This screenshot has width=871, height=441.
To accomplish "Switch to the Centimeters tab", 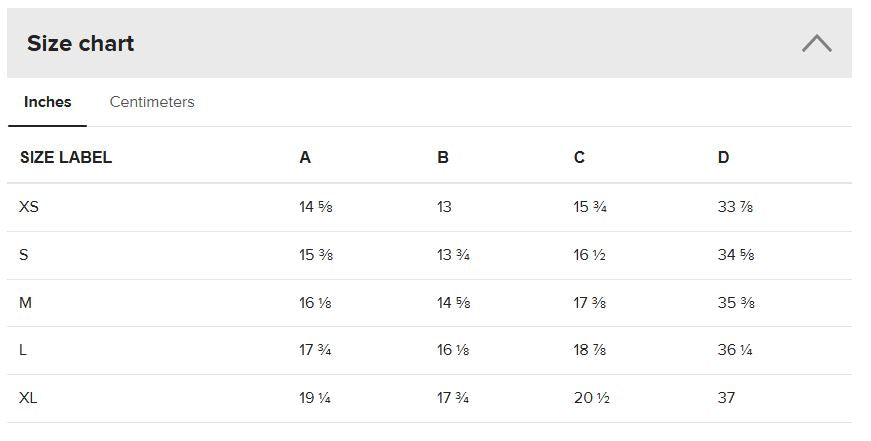I will point(152,102).
